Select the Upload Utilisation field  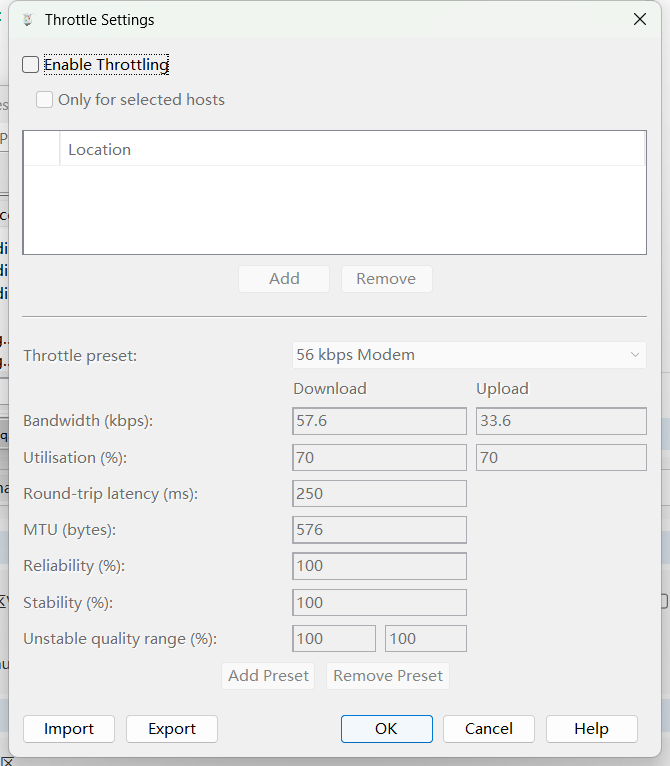pos(560,458)
